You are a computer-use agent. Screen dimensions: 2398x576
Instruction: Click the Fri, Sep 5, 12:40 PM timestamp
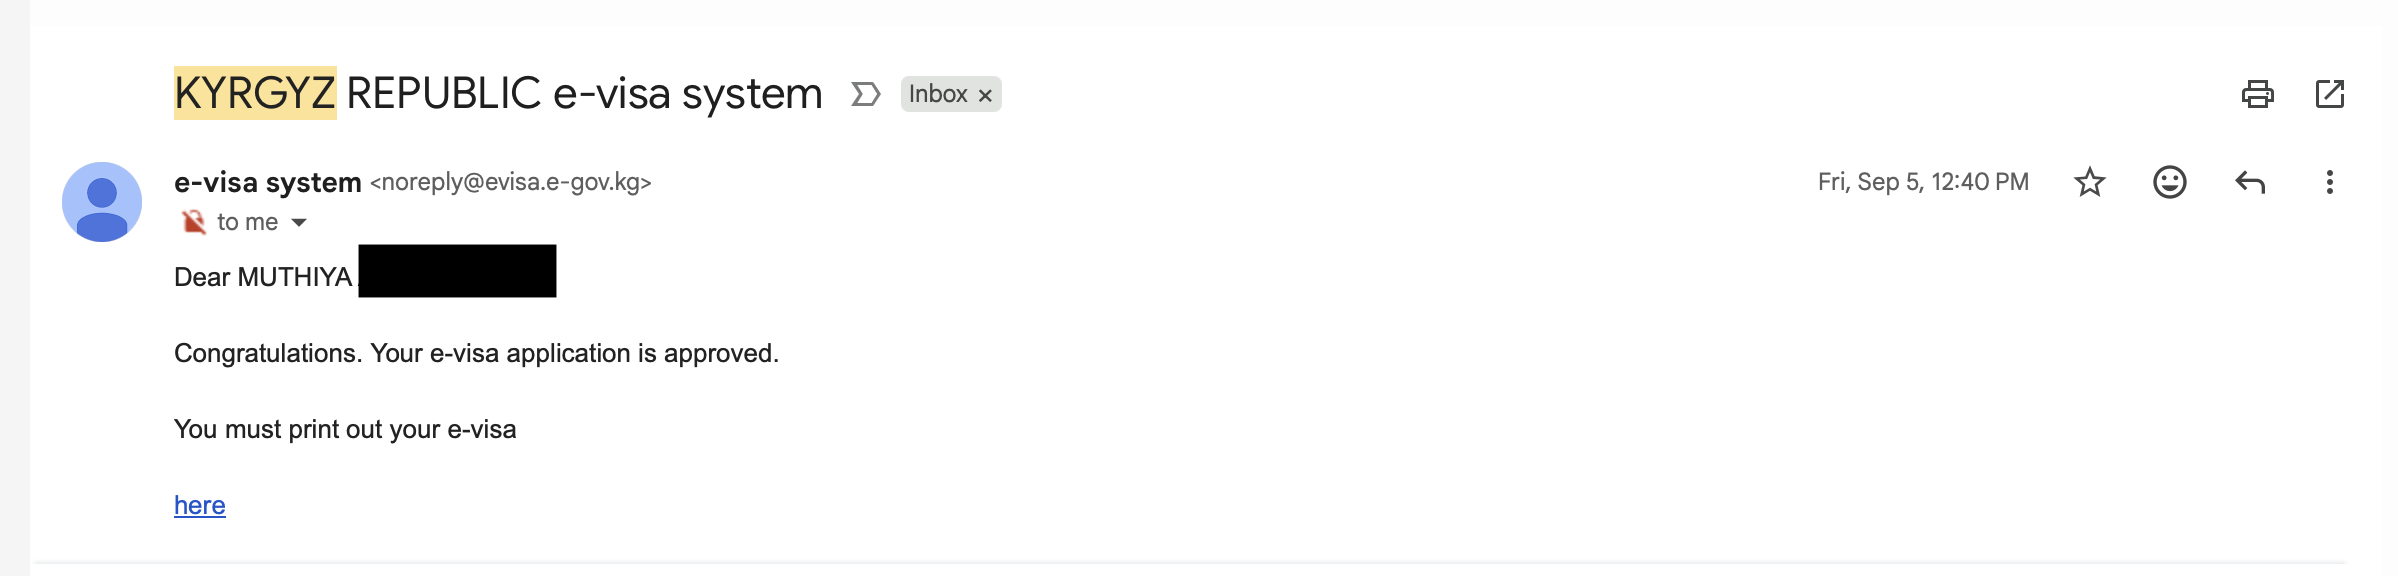(x=1923, y=182)
